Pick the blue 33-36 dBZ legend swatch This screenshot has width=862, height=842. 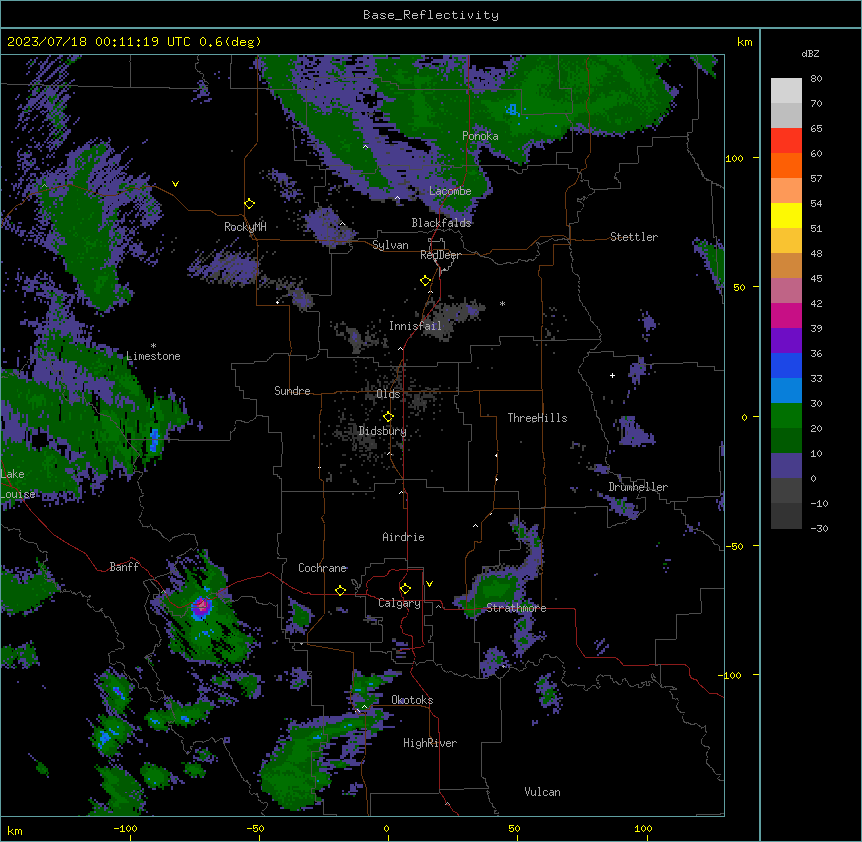[x=786, y=365]
